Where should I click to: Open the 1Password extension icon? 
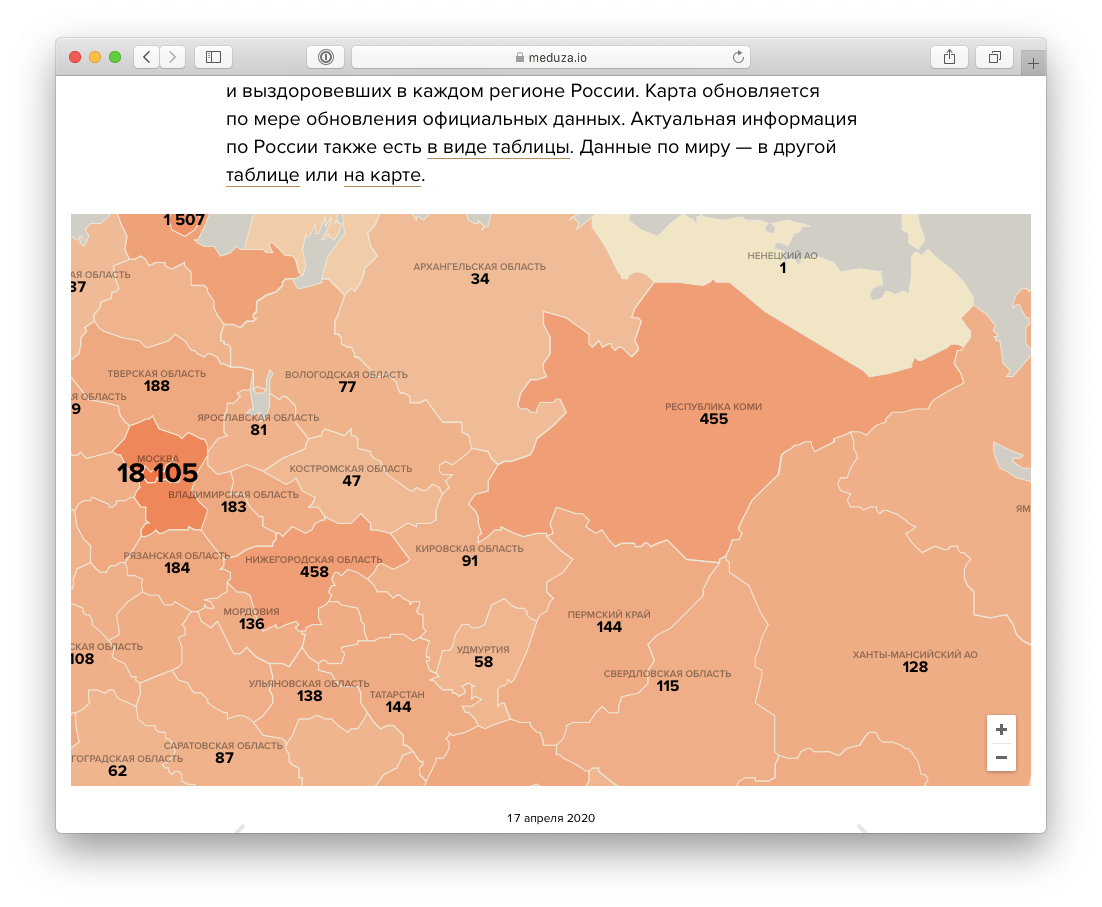326,57
